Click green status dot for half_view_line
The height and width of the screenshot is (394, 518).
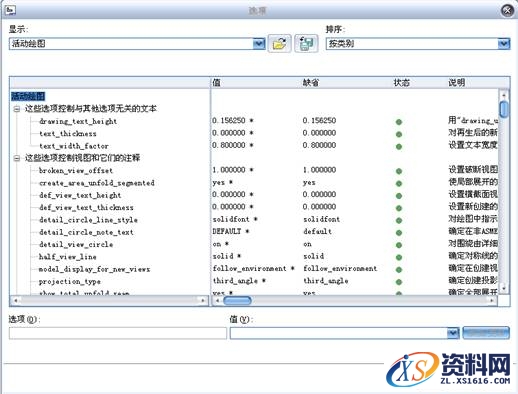point(398,257)
